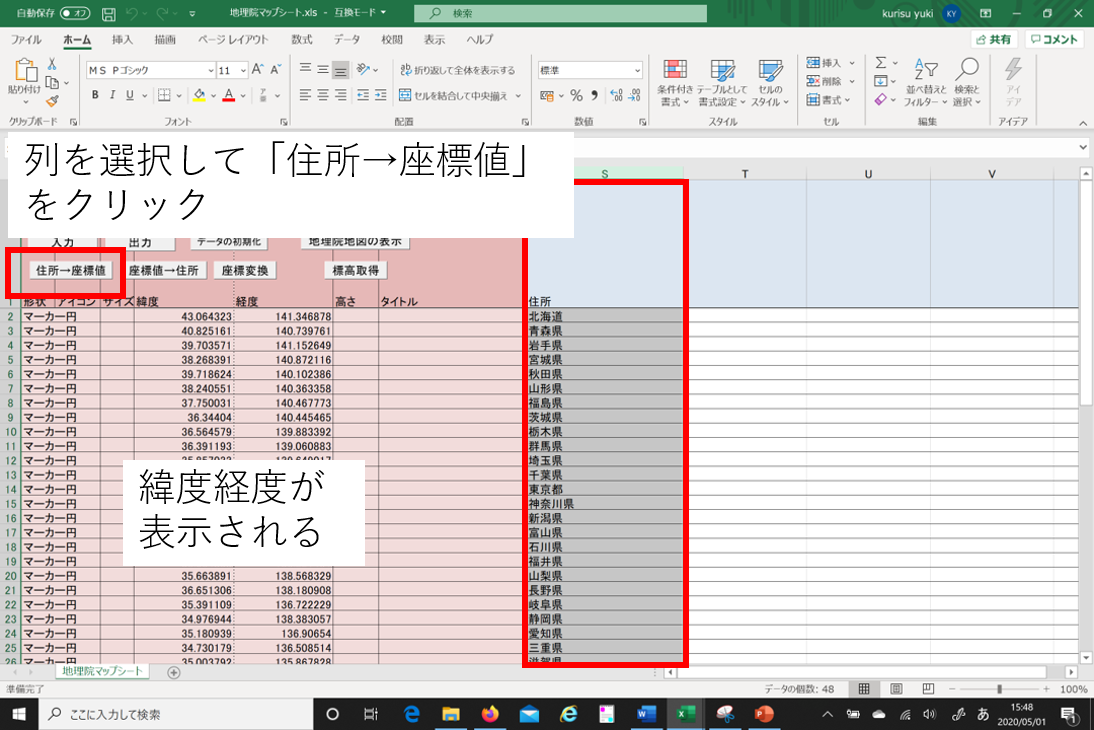
Task: Increase decimal places
Action: point(616,95)
